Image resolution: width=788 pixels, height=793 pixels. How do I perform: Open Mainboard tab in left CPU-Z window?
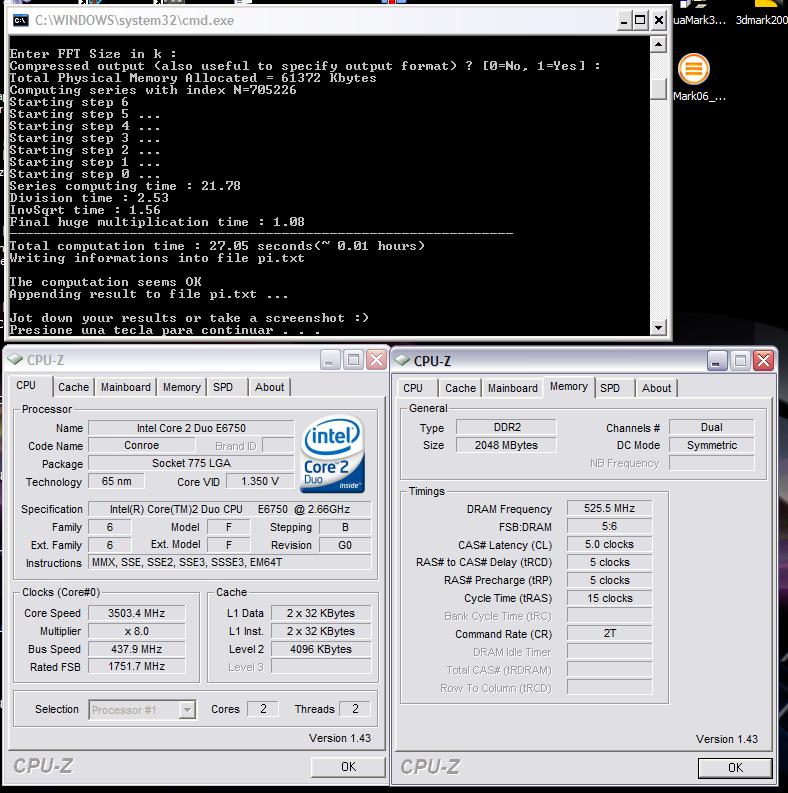click(125, 387)
